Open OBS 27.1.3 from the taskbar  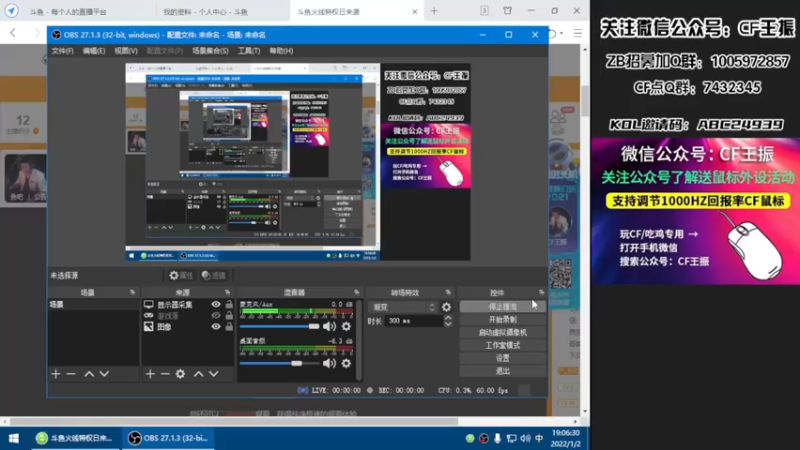(x=168, y=438)
